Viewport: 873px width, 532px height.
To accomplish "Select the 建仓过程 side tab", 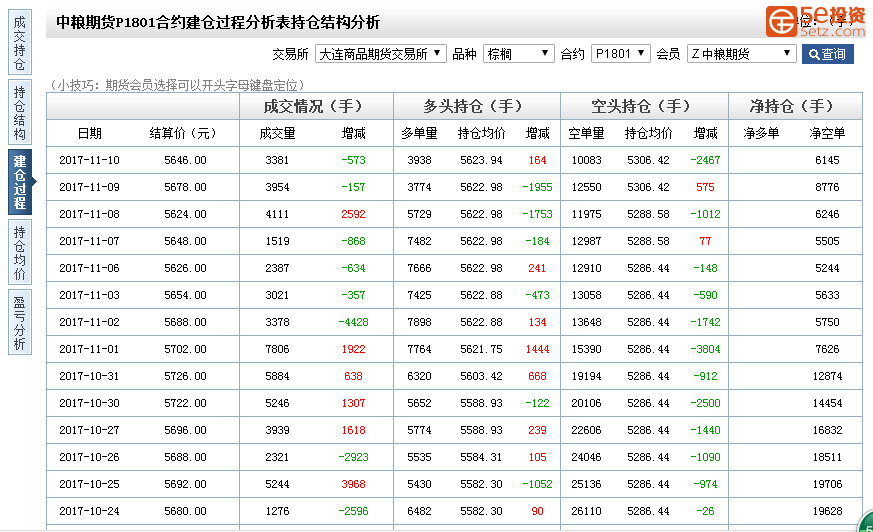I will pos(20,182).
